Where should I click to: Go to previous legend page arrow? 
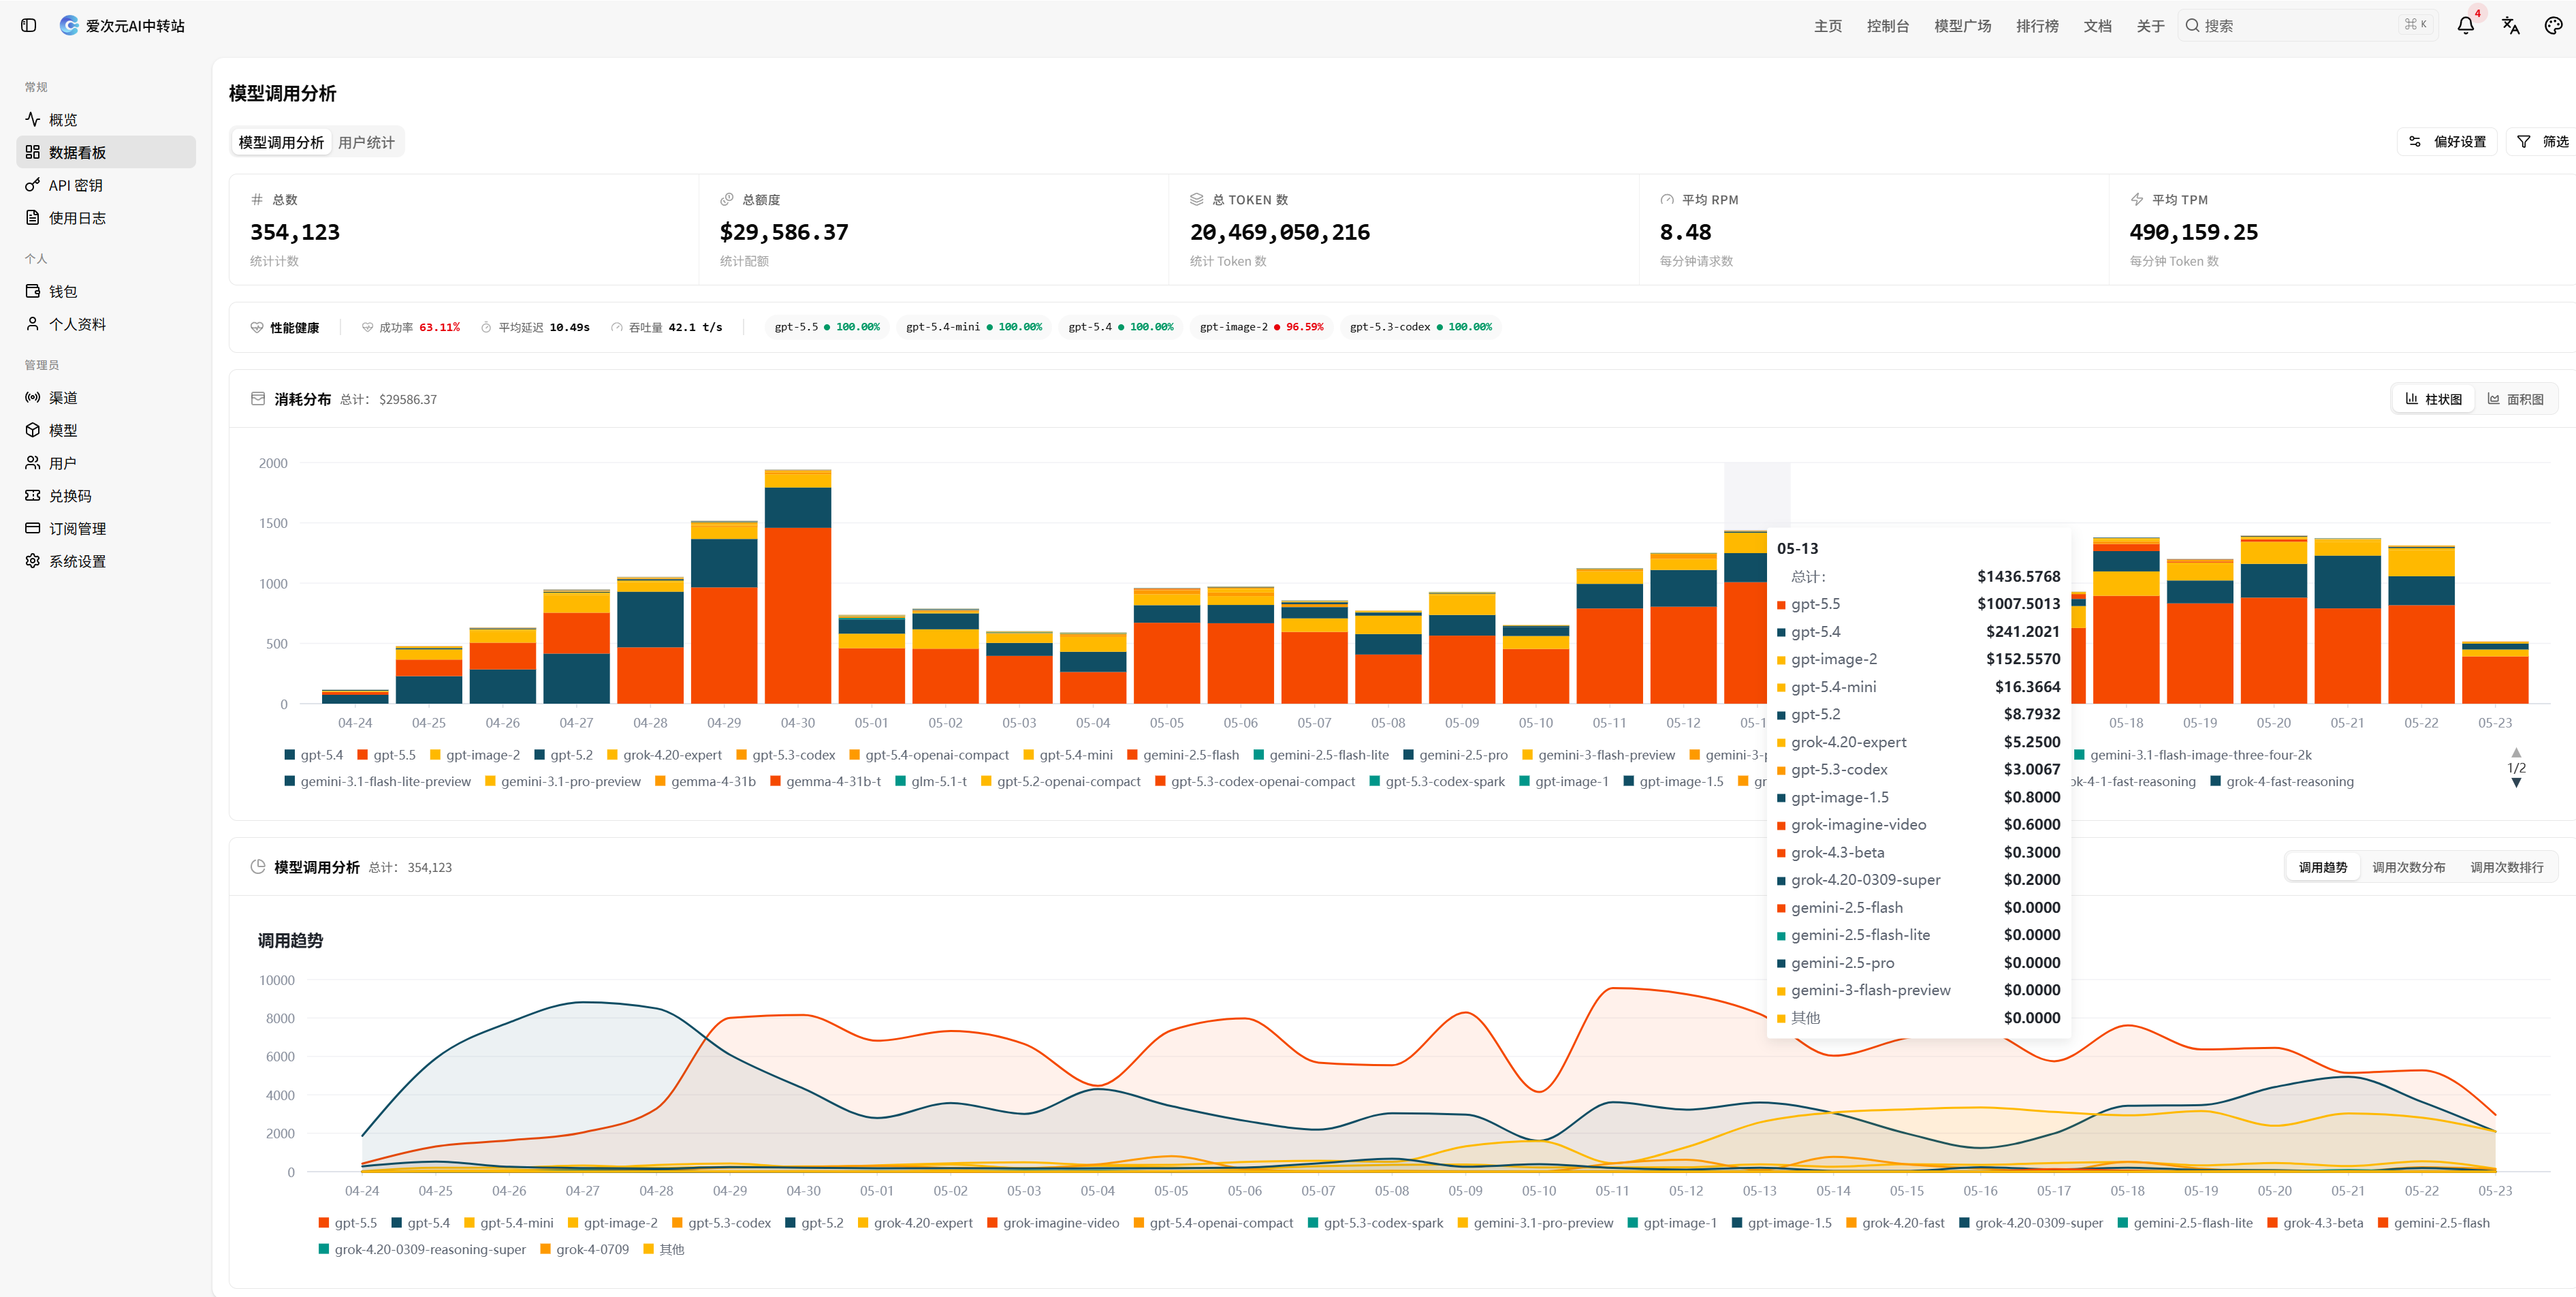(x=2516, y=752)
